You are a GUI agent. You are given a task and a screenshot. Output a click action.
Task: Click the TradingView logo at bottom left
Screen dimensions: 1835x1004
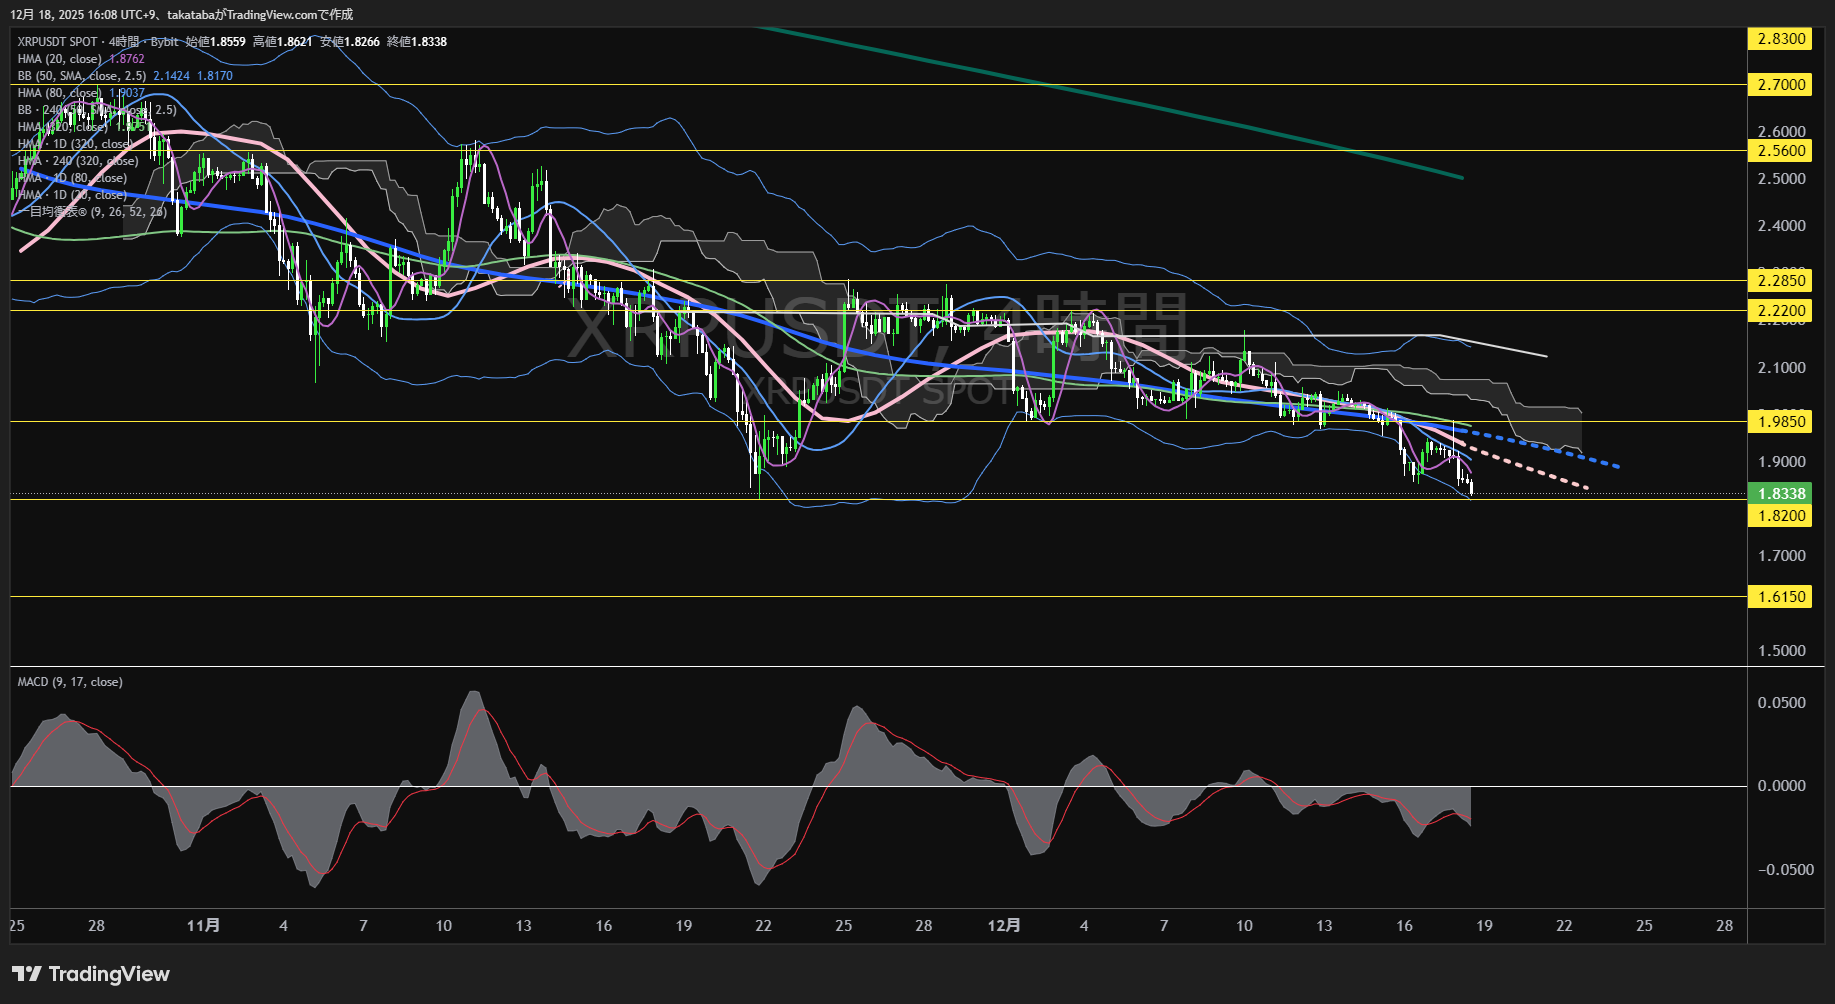pos(91,974)
